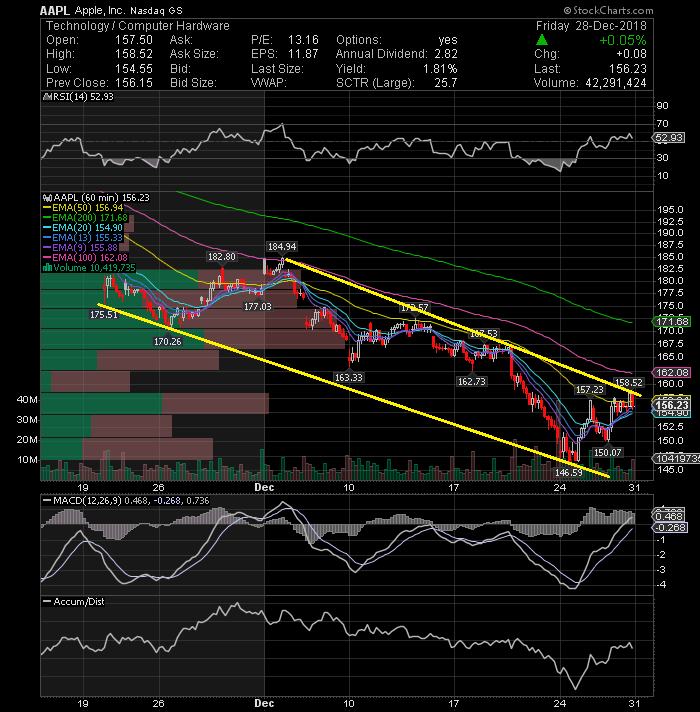Click the 162.73 low price label
This screenshot has height=712, width=700.
472,381
